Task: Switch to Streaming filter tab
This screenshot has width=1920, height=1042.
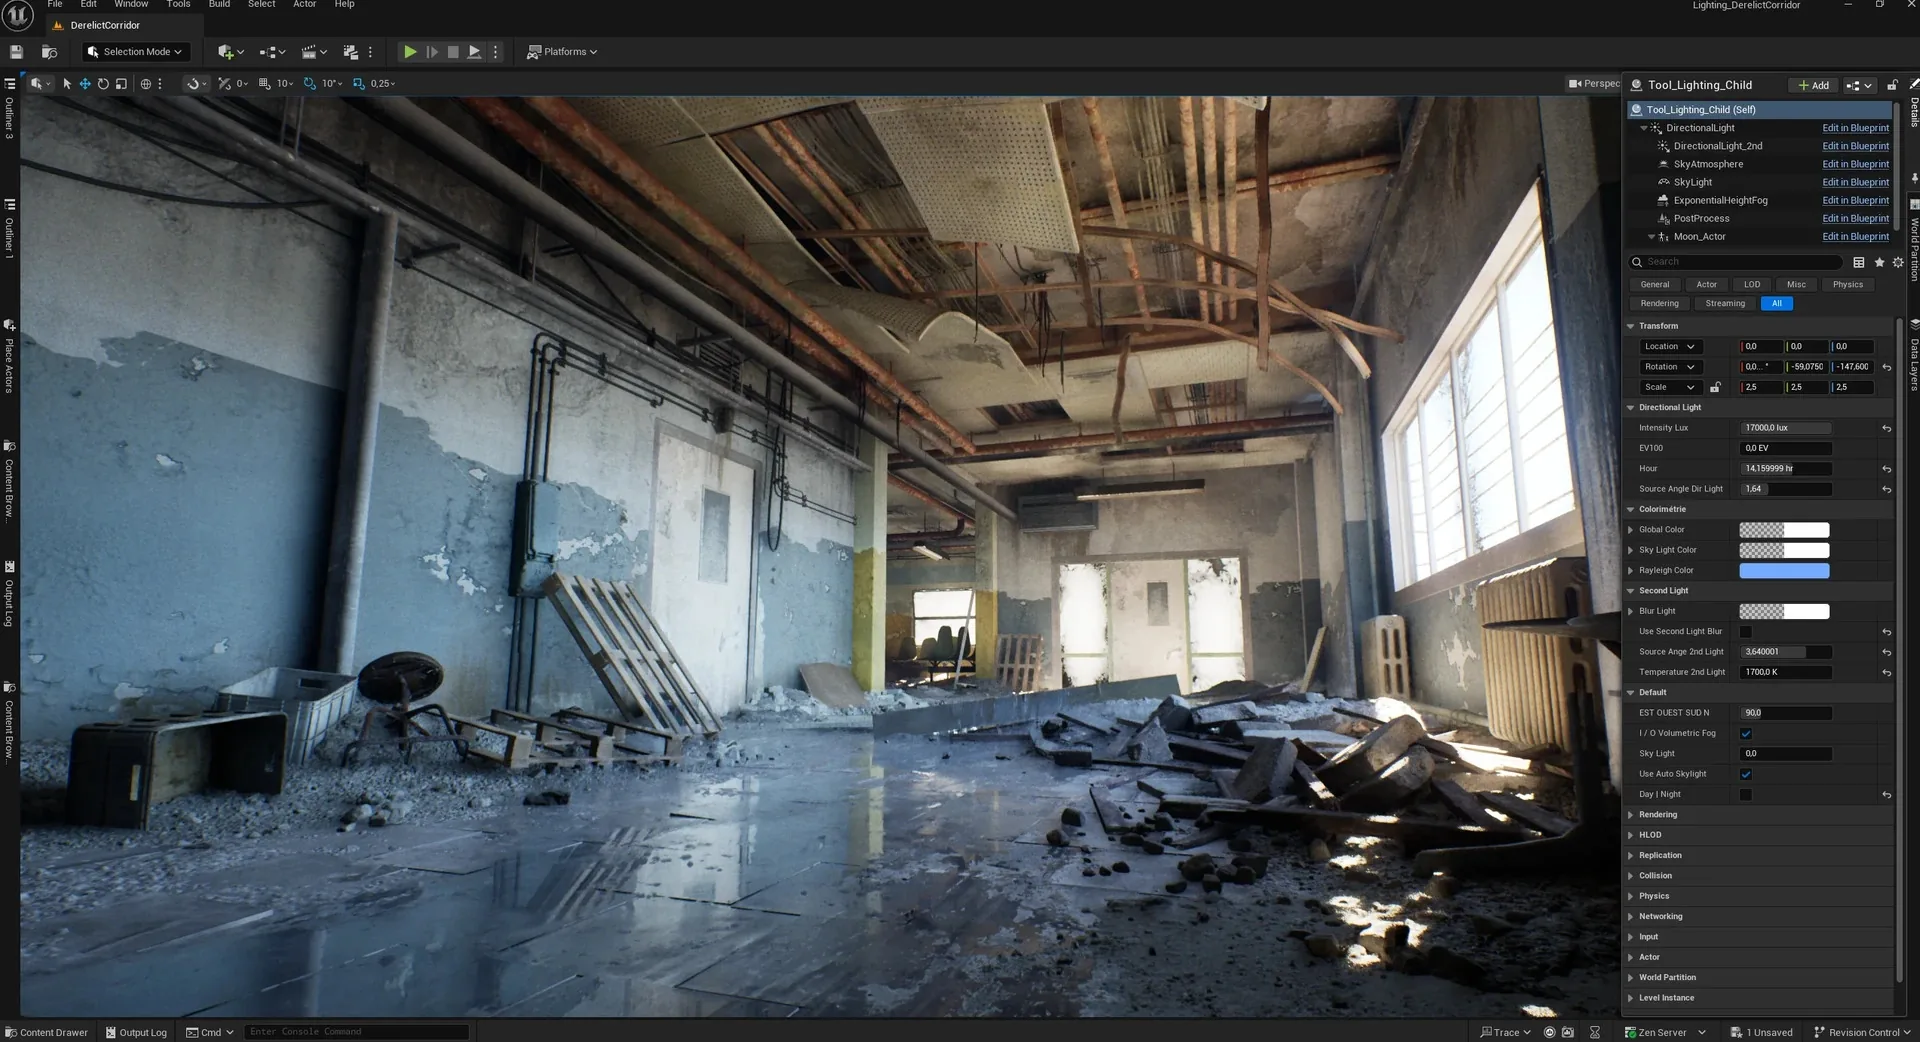Action: click(x=1725, y=304)
